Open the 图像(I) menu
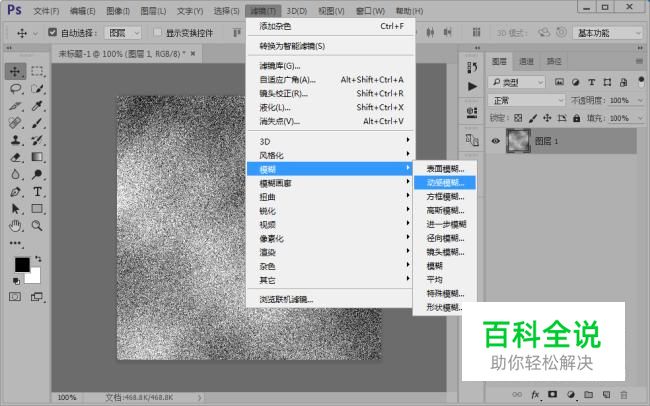 pos(118,11)
